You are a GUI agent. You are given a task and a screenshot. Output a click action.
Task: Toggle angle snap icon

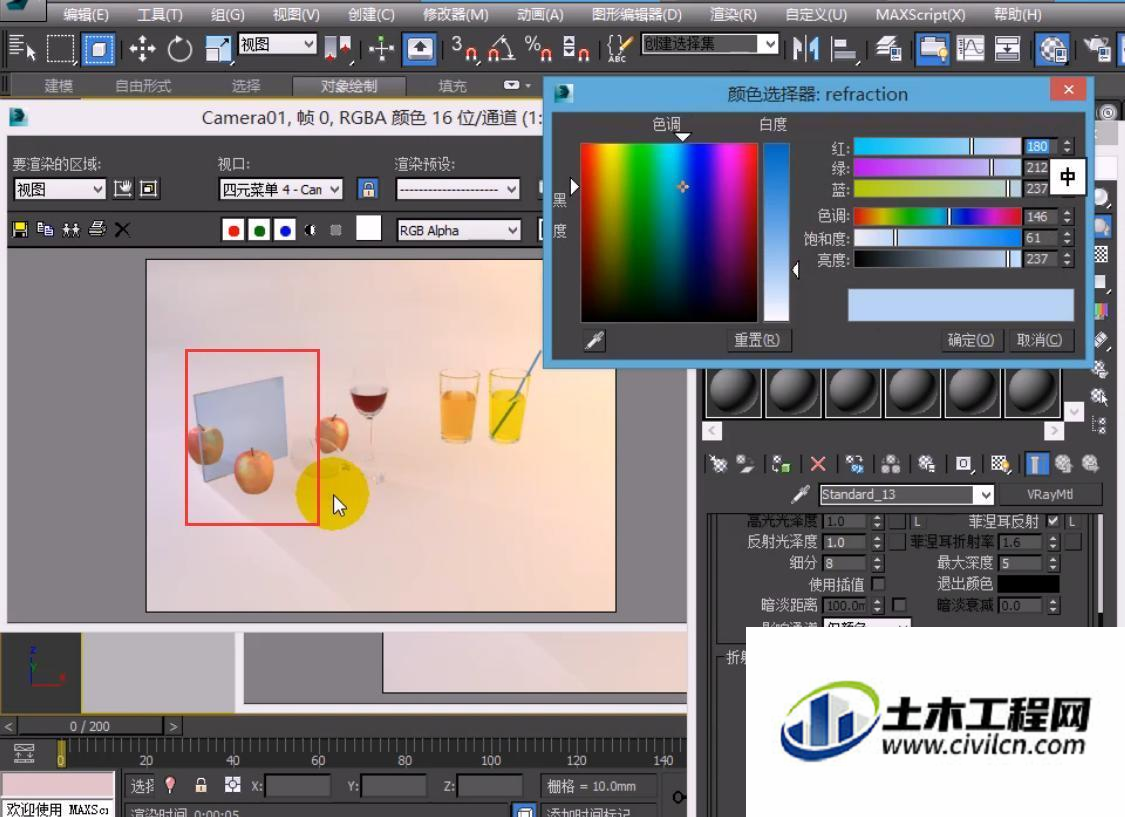(x=501, y=49)
